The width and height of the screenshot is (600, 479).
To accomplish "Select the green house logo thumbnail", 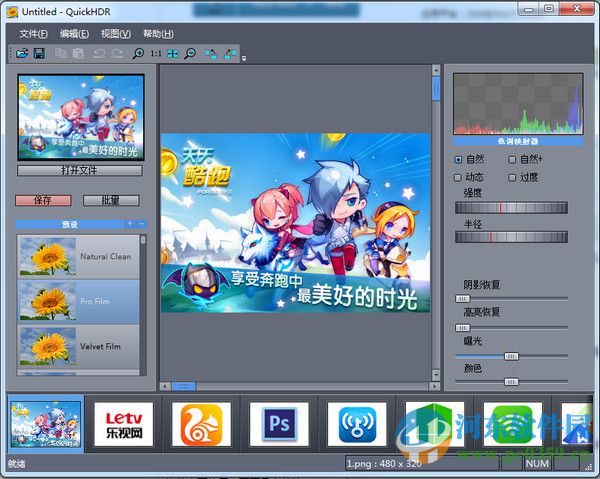I will [435, 424].
